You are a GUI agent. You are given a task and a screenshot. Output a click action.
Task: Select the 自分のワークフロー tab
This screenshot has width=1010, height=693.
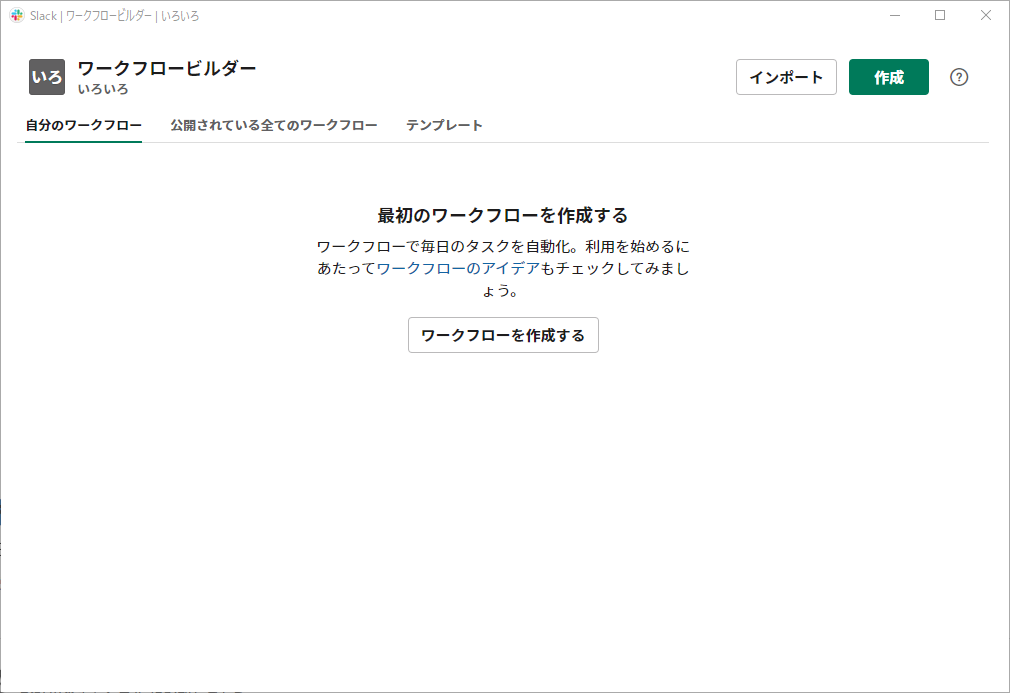(x=83, y=125)
